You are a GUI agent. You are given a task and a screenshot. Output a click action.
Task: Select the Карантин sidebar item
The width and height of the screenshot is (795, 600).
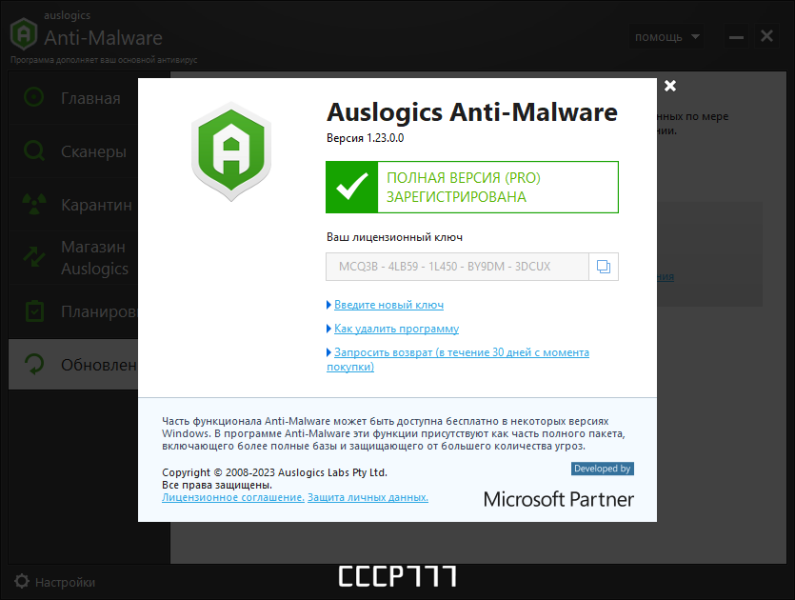point(73,204)
